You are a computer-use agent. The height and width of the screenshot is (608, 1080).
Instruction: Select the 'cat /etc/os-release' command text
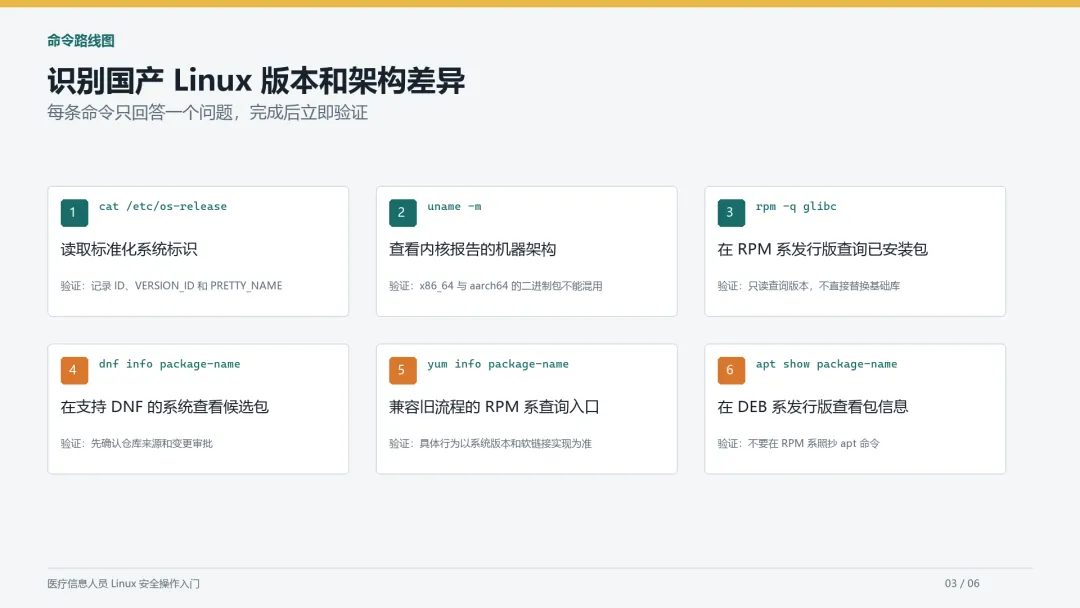click(163, 207)
